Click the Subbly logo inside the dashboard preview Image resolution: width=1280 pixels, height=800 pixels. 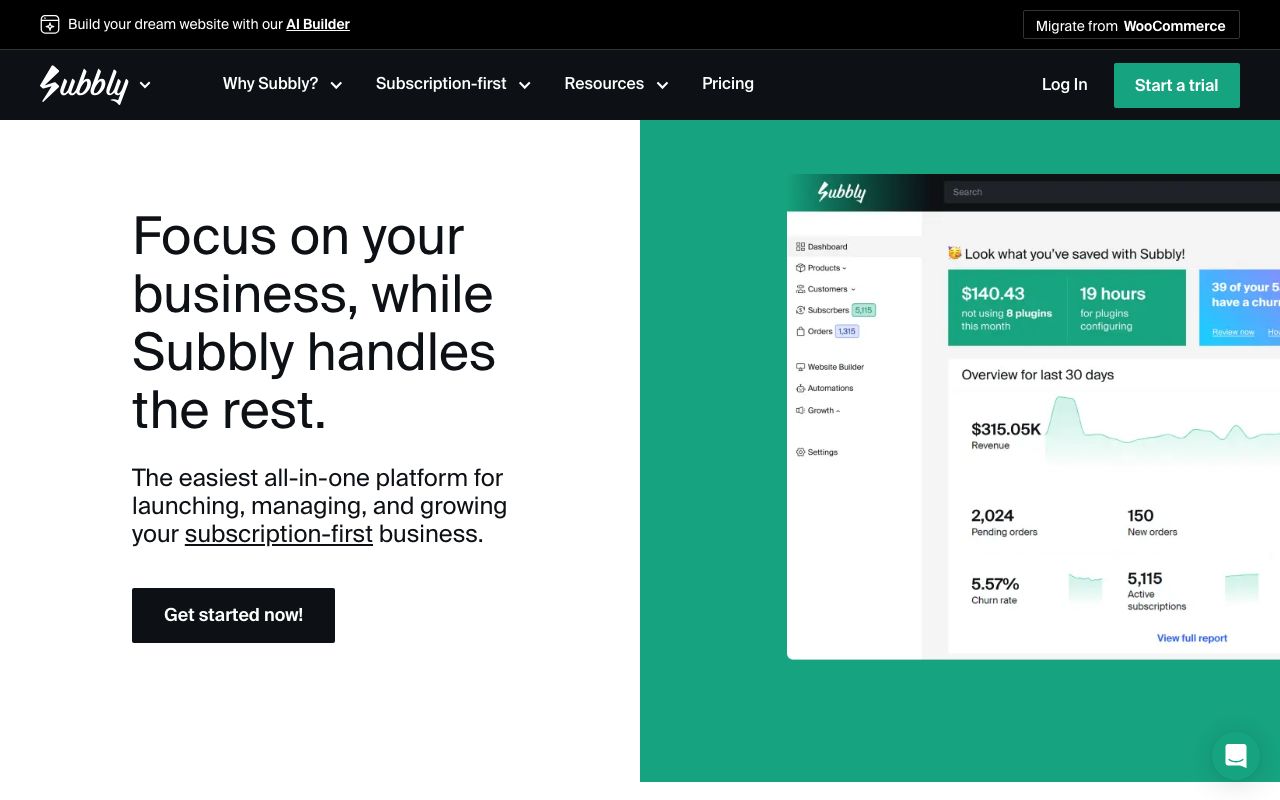click(842, 192)
